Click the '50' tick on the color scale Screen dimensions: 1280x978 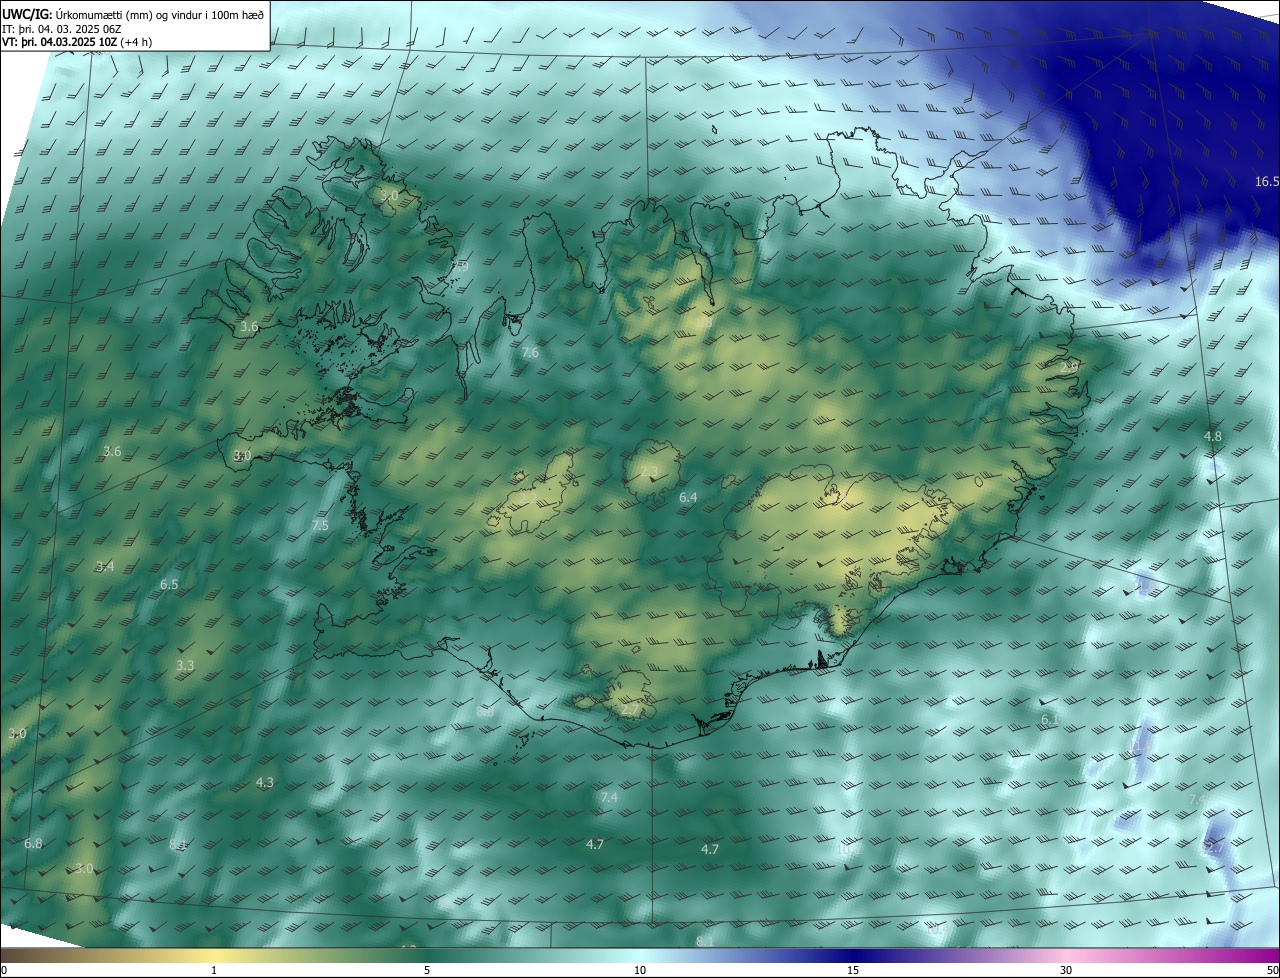point(1272,970)
